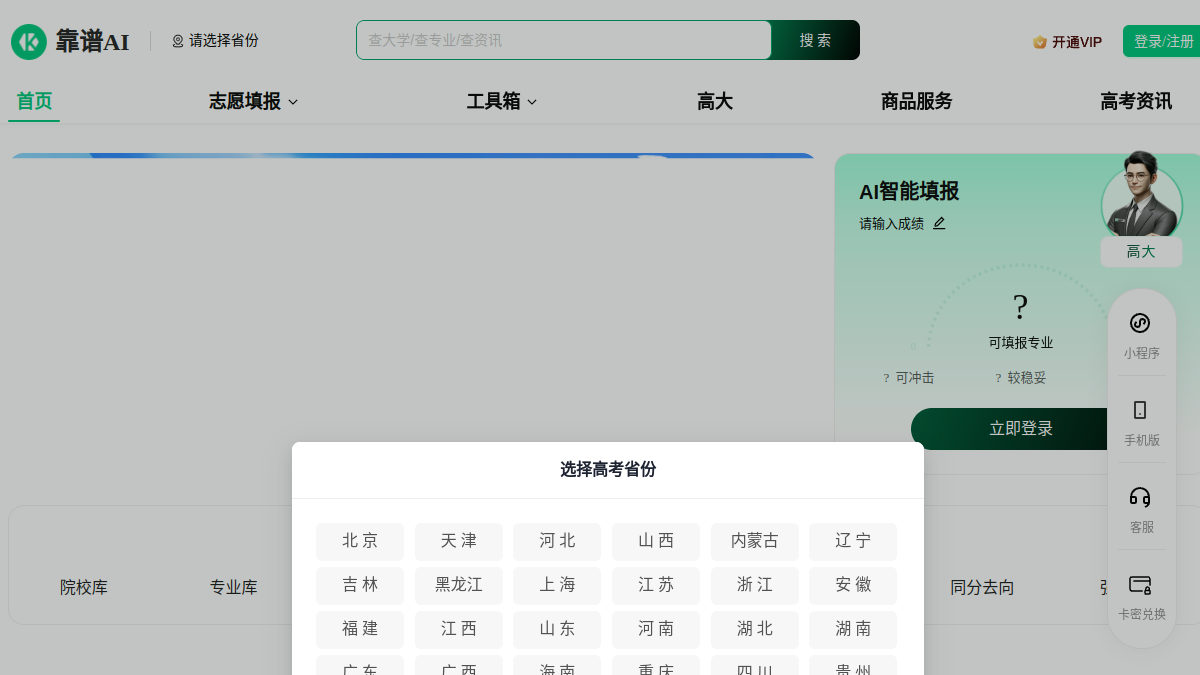This screenshot has width=1200, height=675.
Task: Click the 可冲击 question mark indicator
Action: coord(886,378)
